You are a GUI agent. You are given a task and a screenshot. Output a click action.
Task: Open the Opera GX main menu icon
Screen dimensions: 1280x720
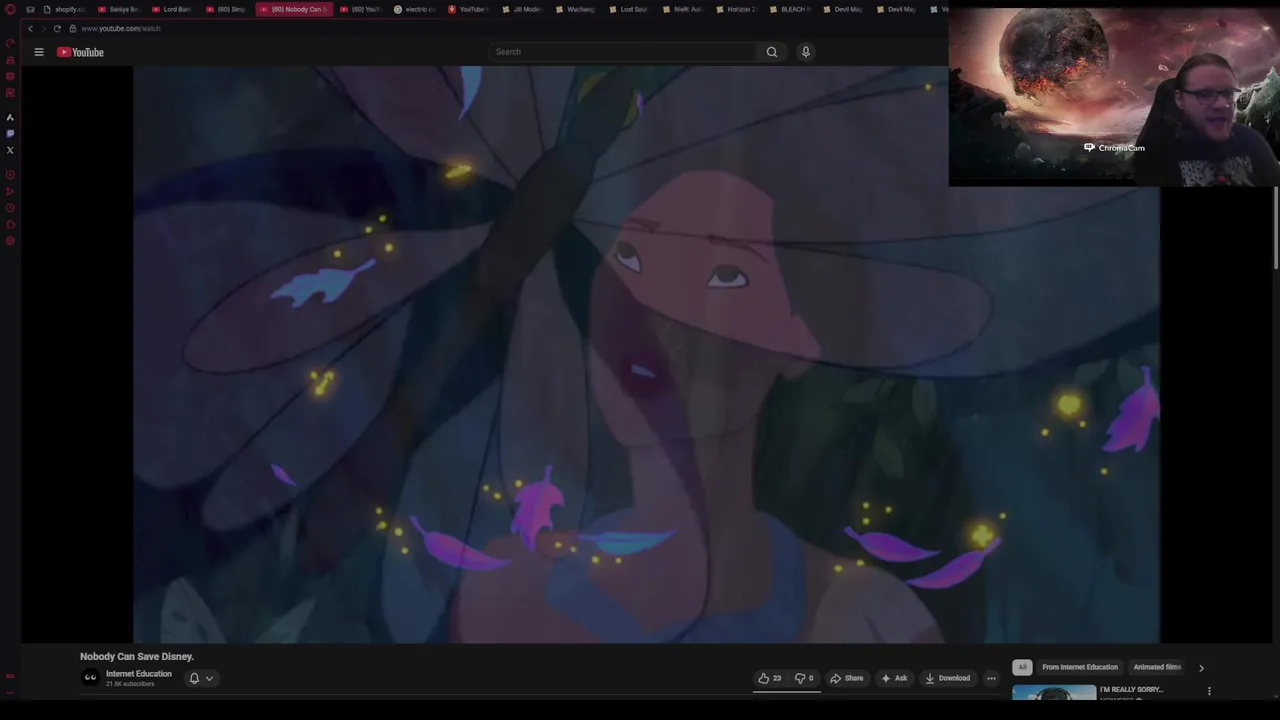10,9
